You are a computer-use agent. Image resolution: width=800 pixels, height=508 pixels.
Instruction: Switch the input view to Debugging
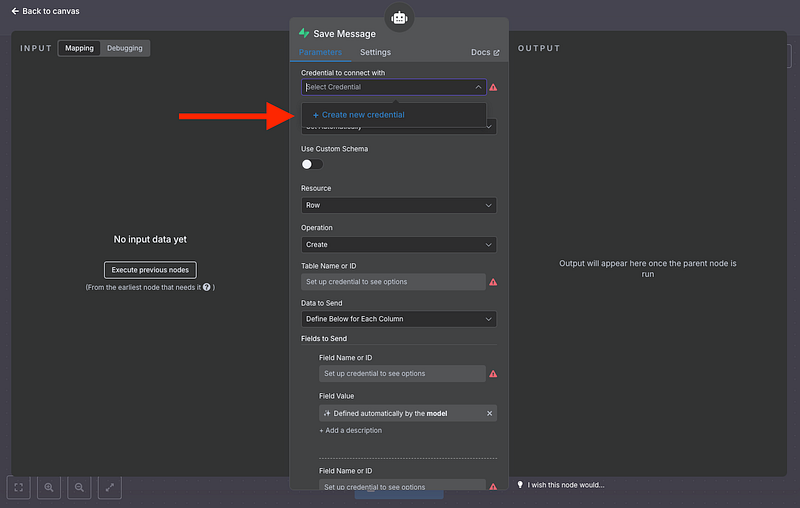coord(125,48)
